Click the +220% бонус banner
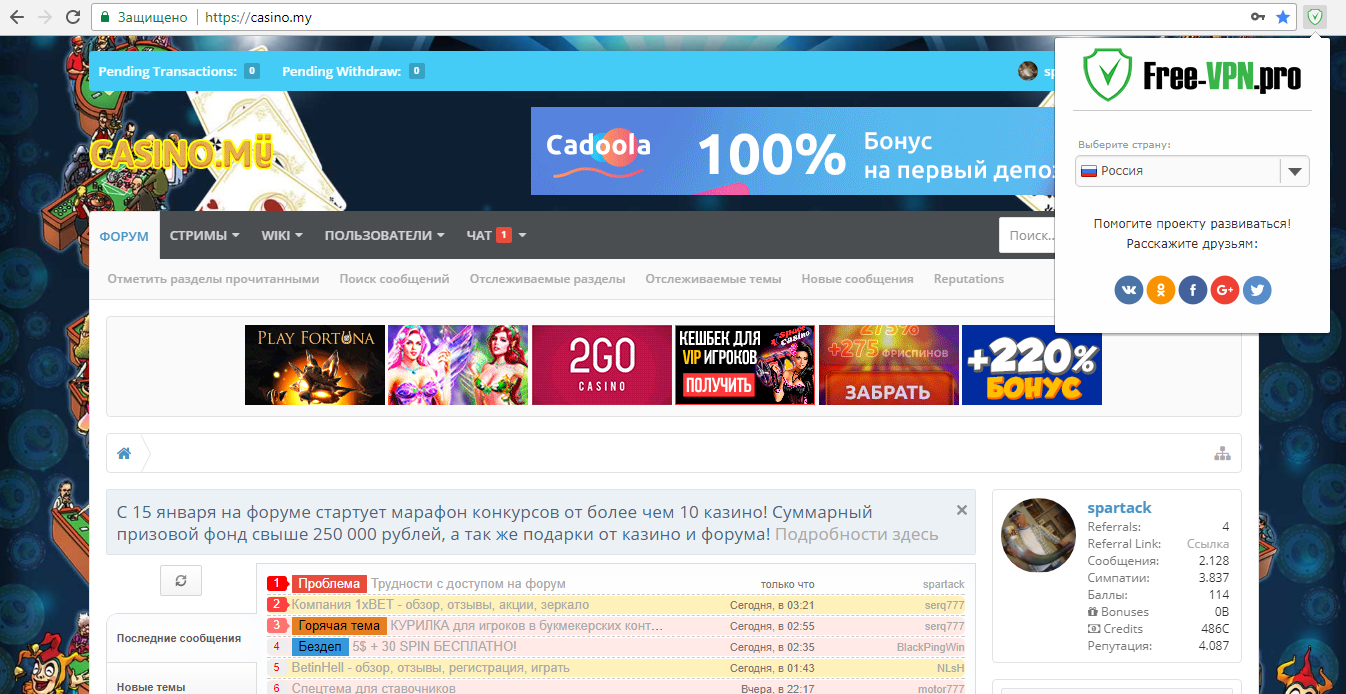 1032,365
